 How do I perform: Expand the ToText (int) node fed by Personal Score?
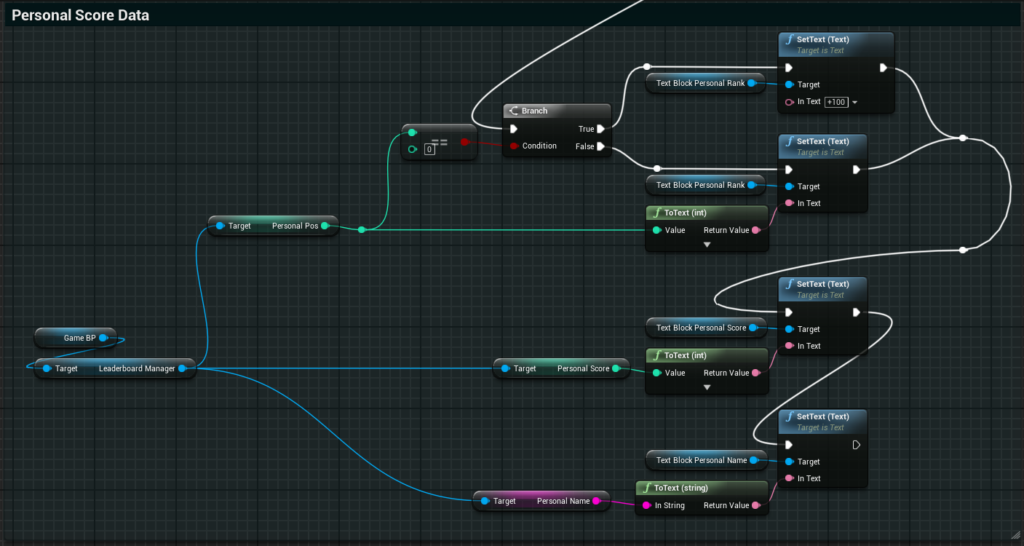coord(707,387)
